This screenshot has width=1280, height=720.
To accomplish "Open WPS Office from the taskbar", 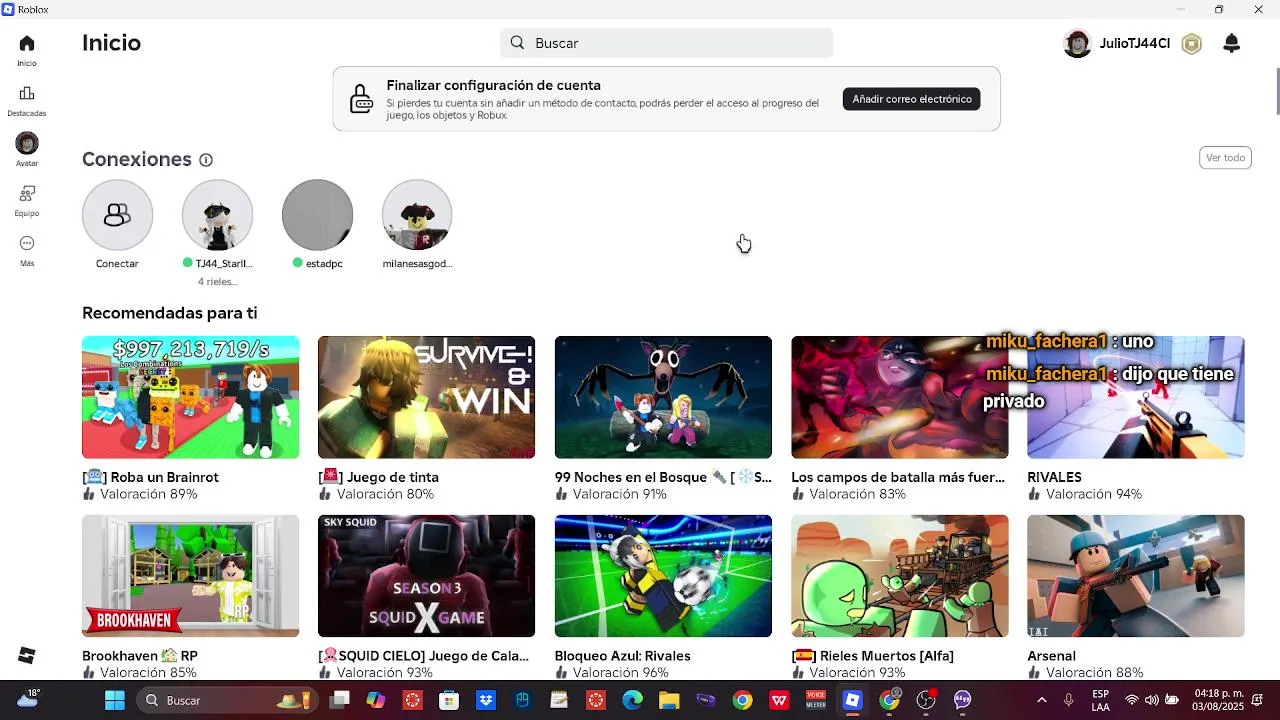I will point(779,700).
